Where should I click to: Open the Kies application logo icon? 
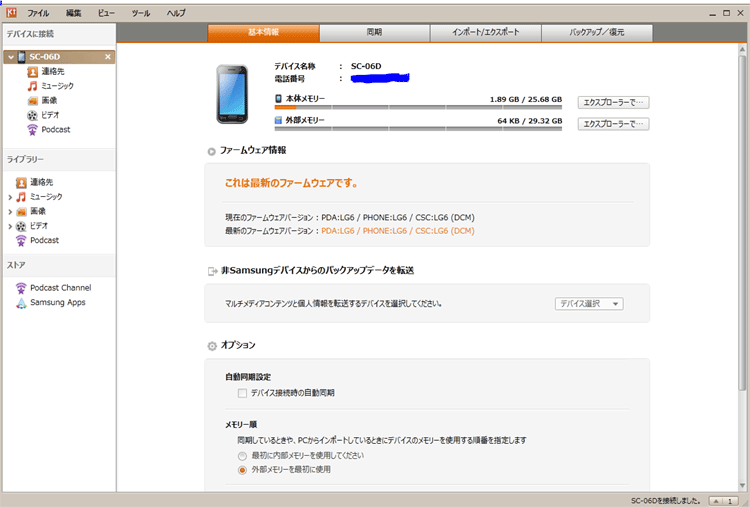tap(11, 12)
